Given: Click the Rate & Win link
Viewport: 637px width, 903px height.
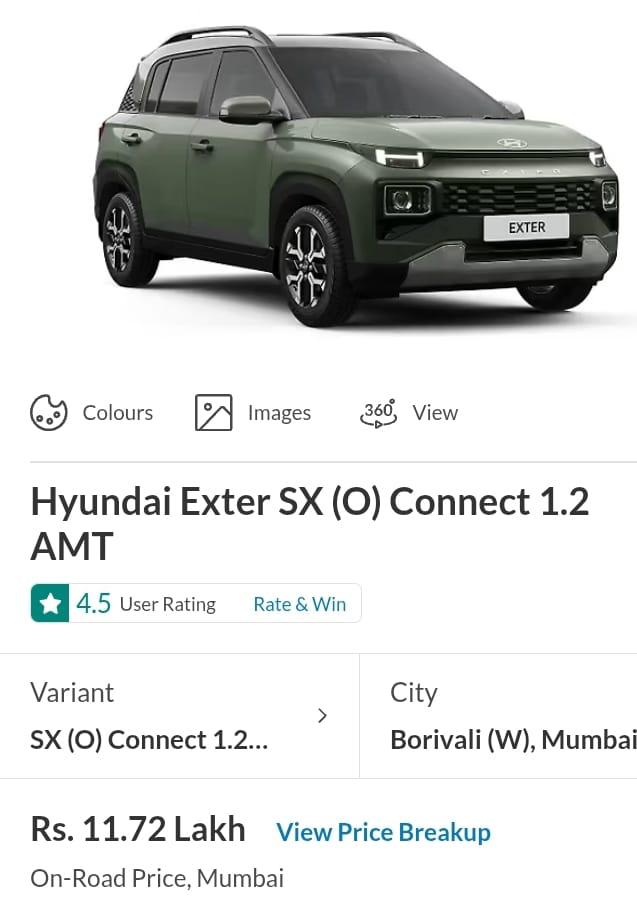Looking at the screenshot, I should click(x=299, y=604).
